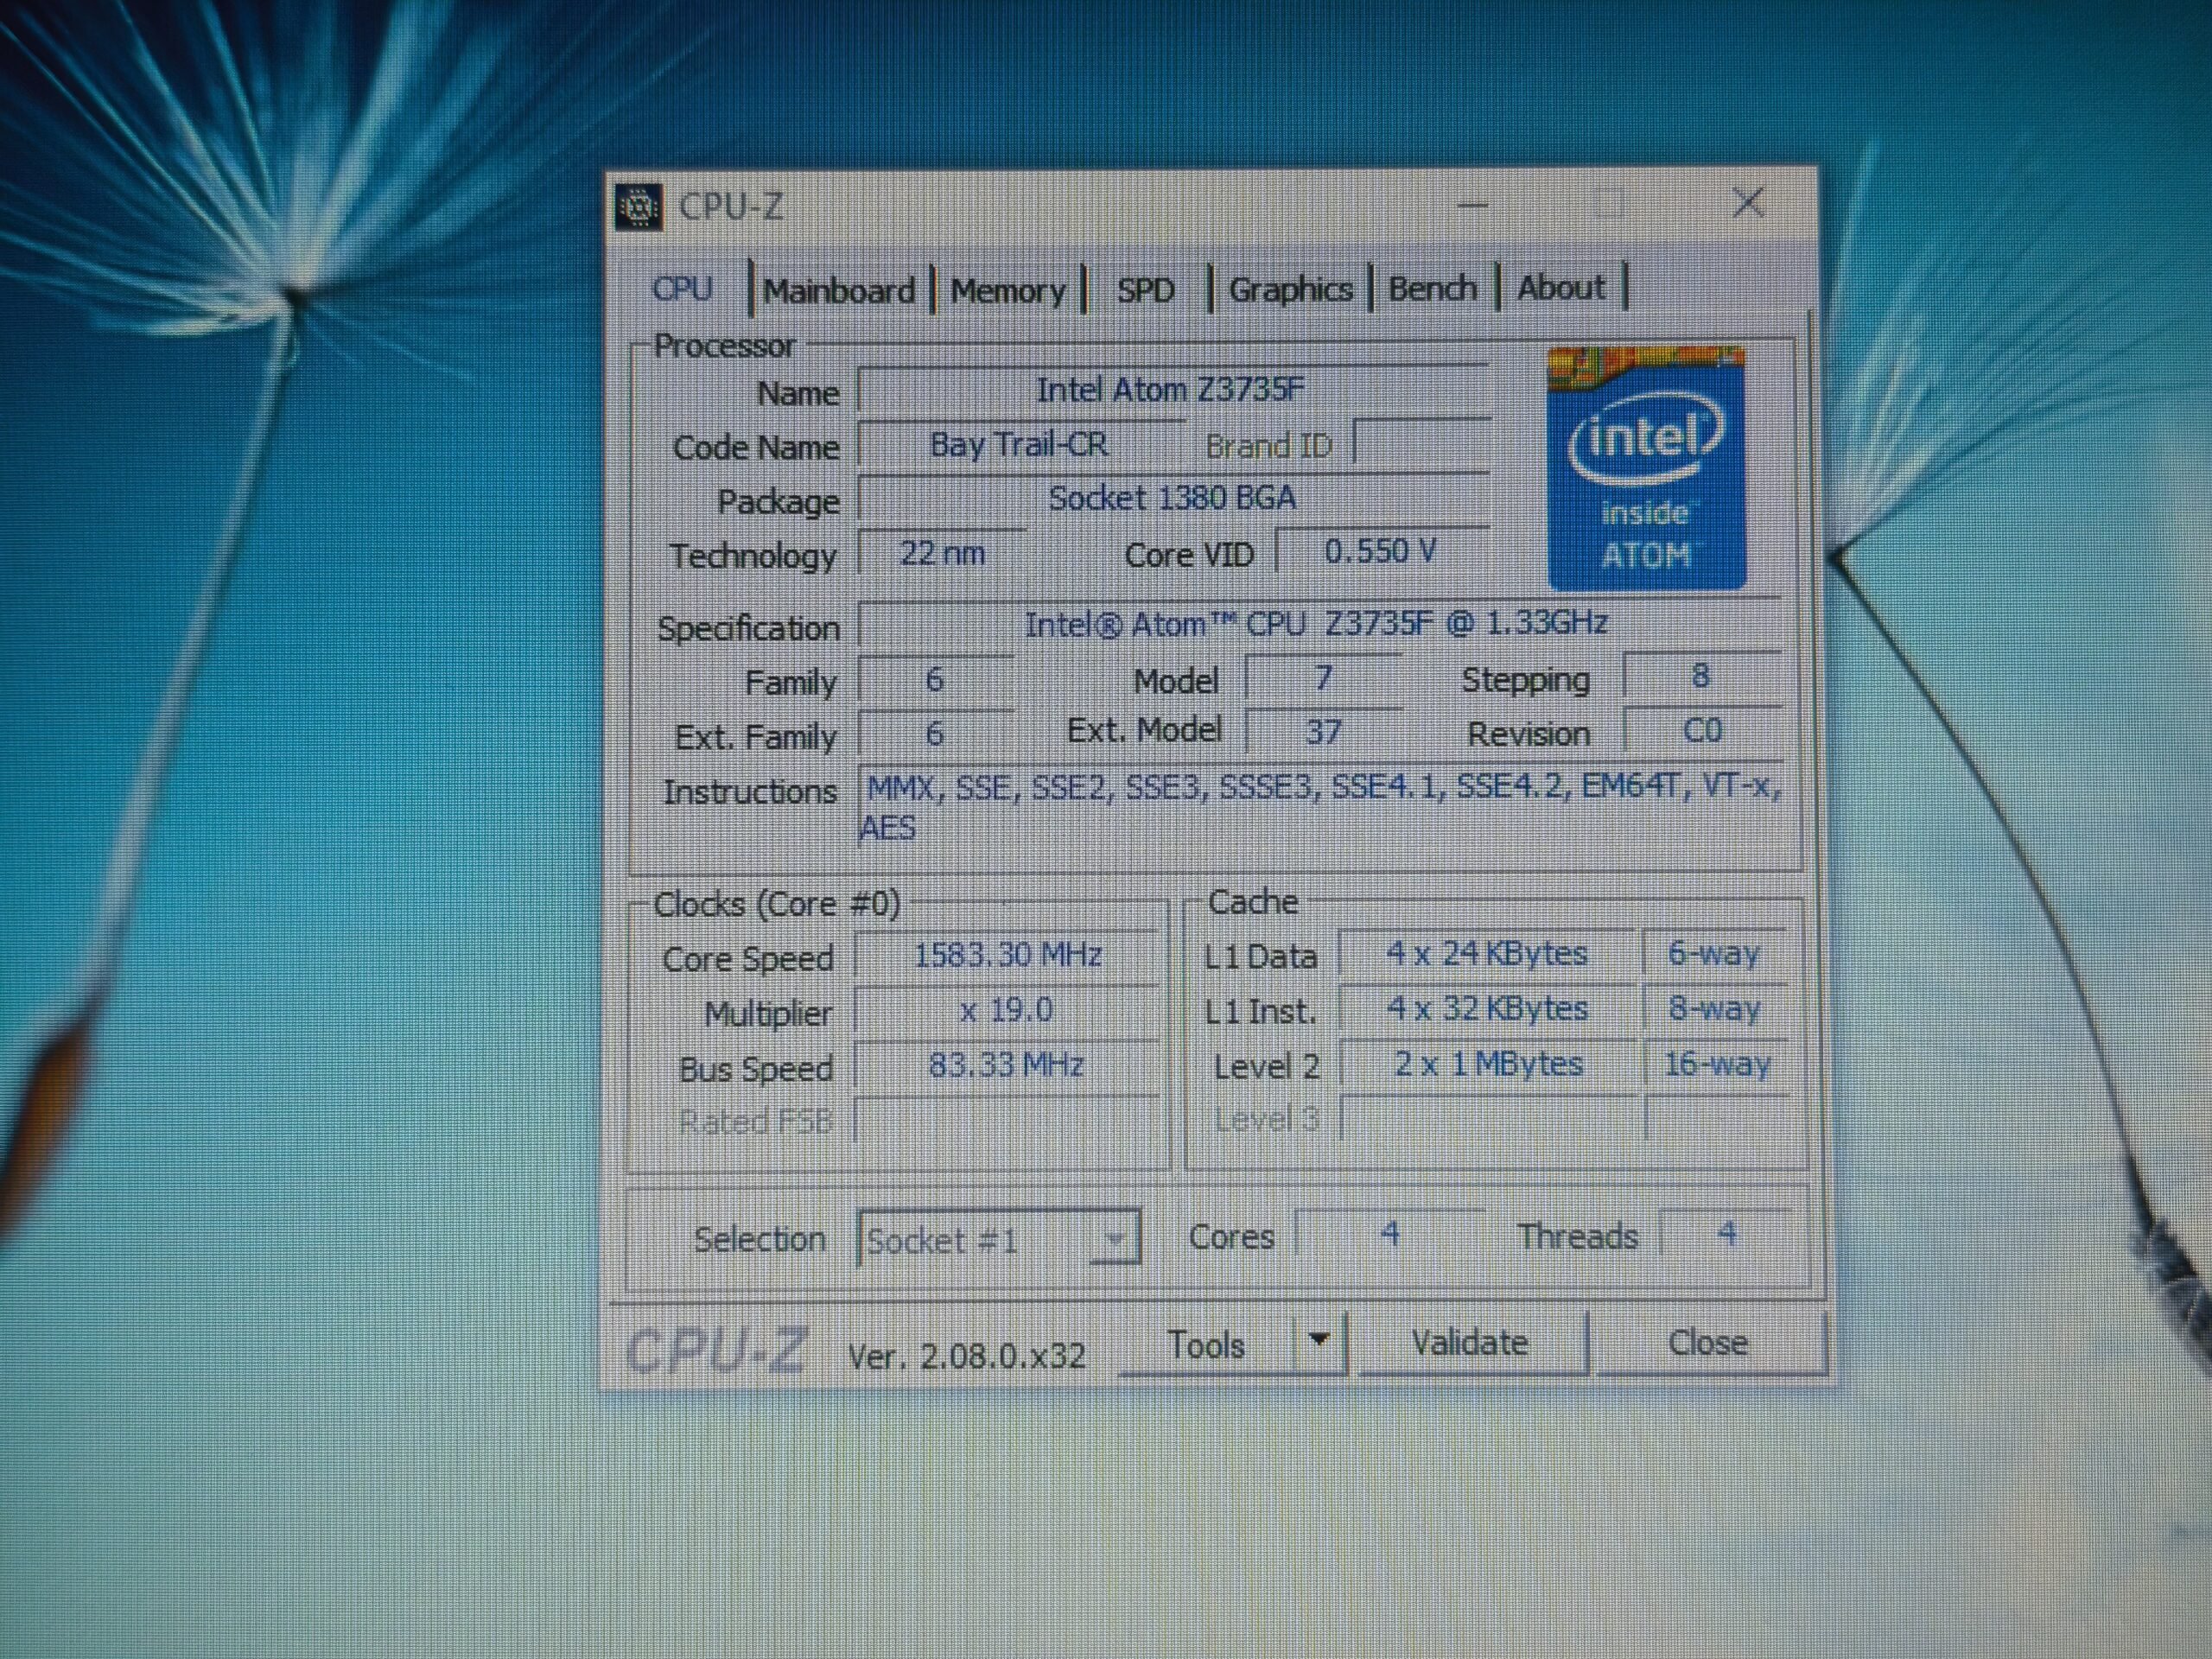Click the Intel Inside Atom logo
This screenshot has width=2212, height=1659.
click(x=1646, y=468)
